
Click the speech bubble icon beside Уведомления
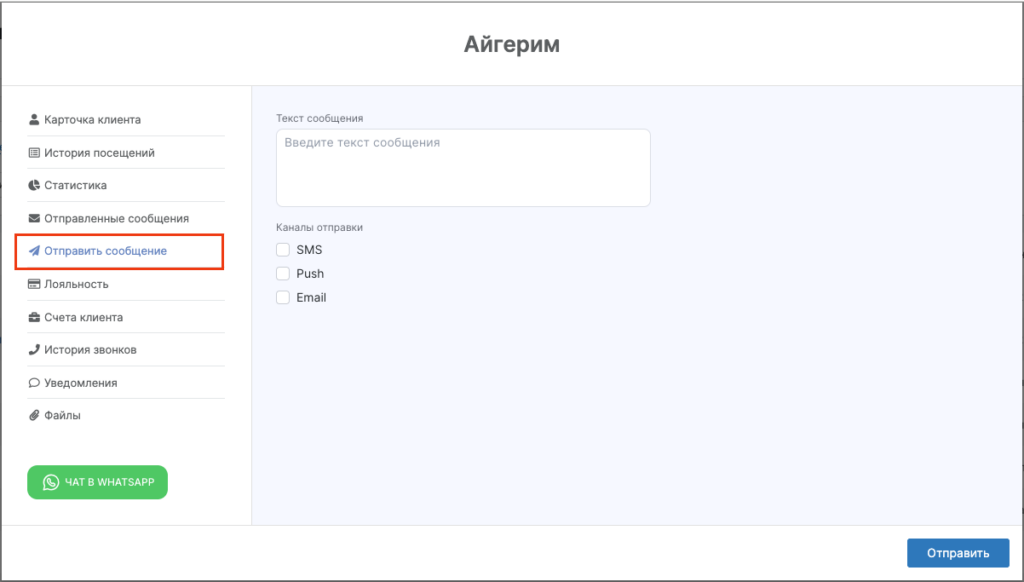coord(34,383)
